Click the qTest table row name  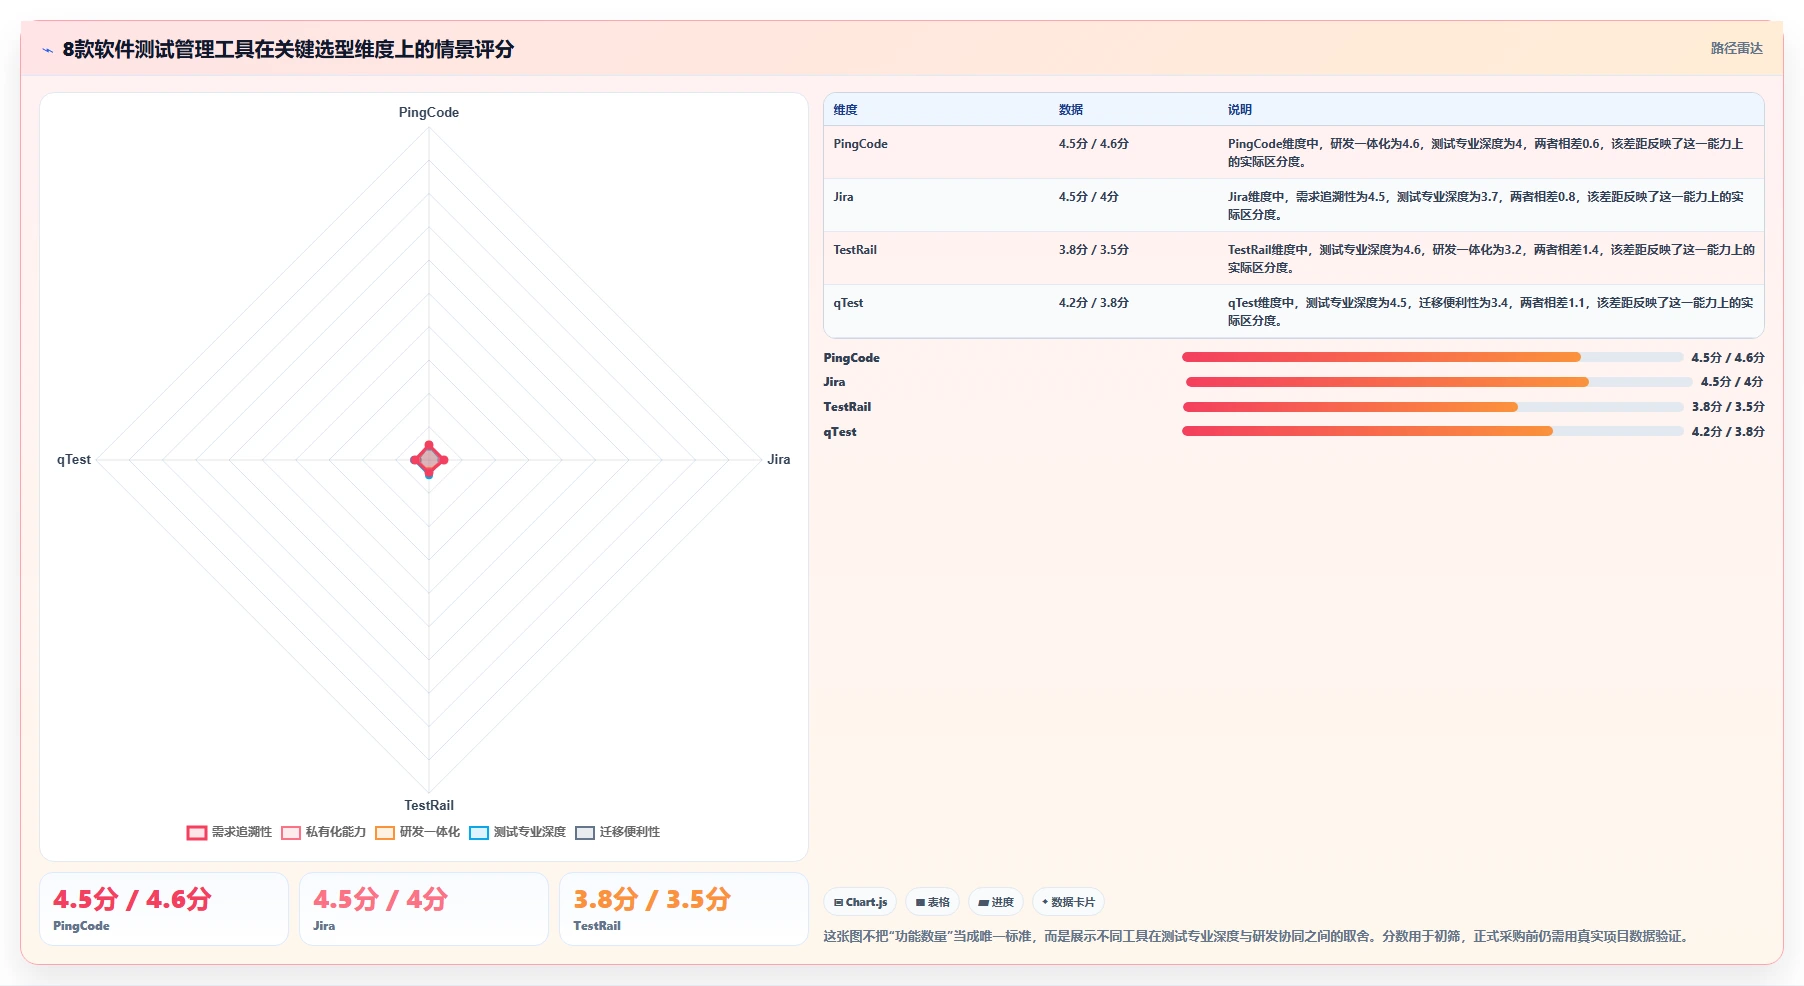coord(848,303)
